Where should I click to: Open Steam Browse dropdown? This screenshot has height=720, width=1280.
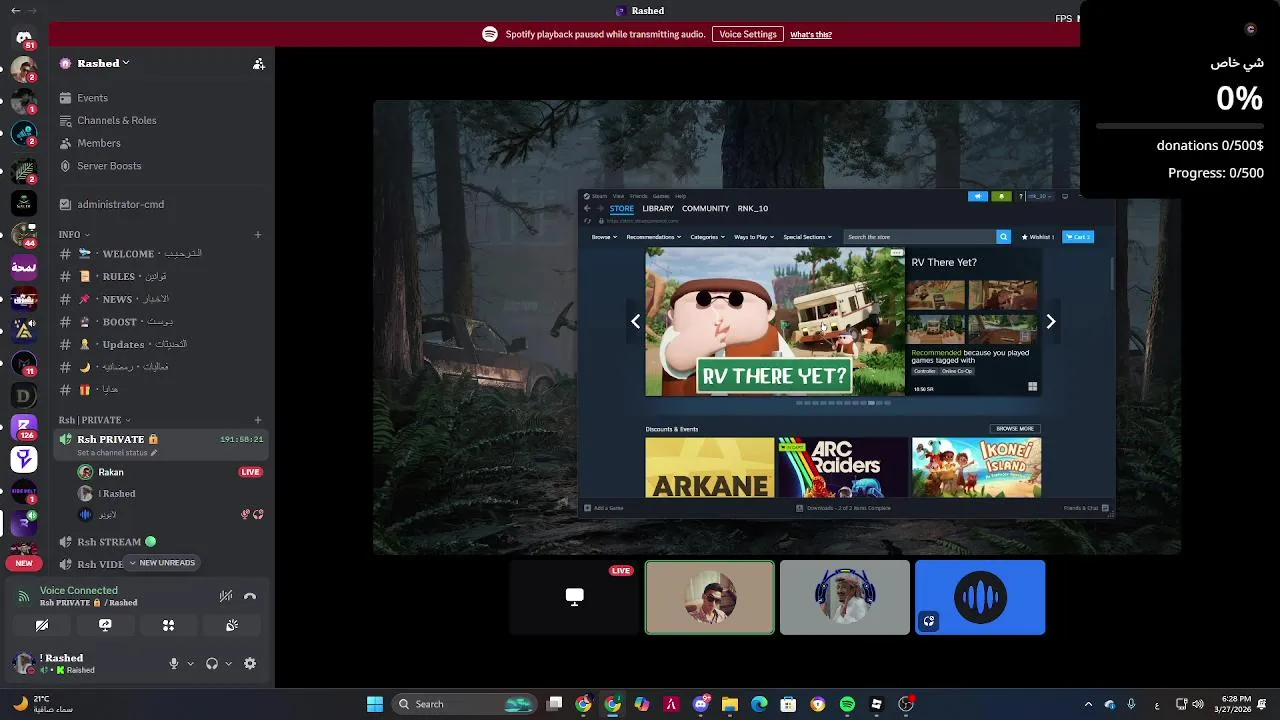[x=602, y=237]
